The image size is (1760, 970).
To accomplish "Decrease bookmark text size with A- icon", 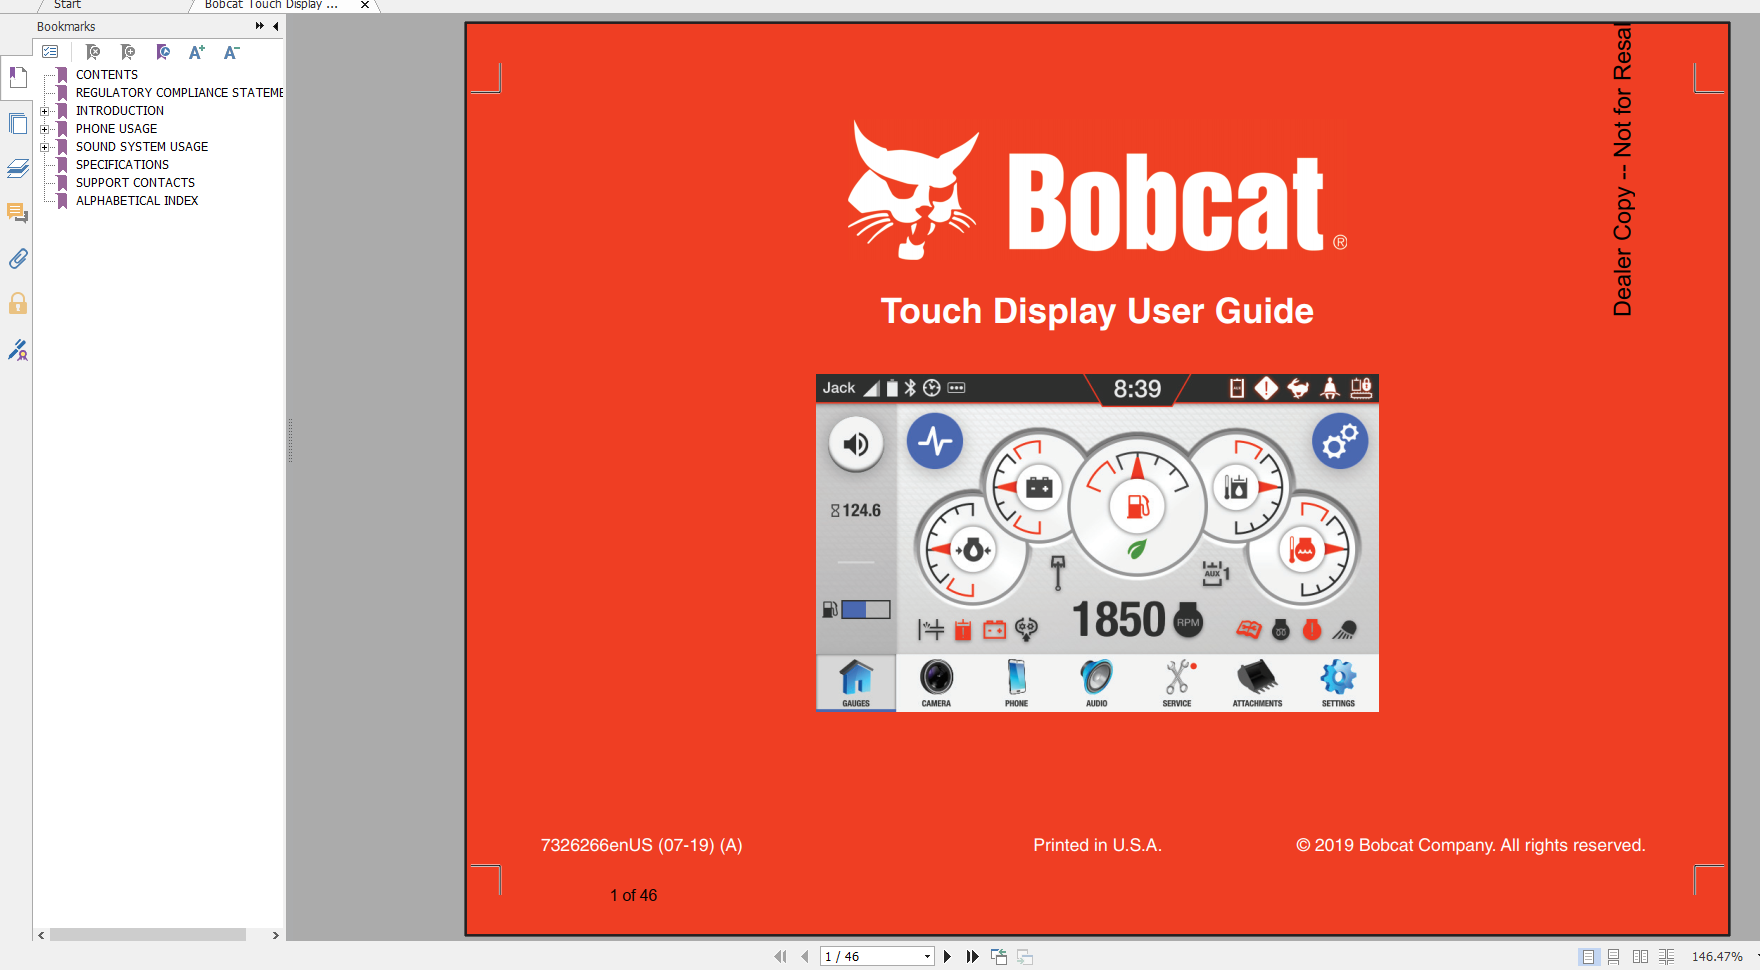I will pyautogui.click(x=231, y=52).
